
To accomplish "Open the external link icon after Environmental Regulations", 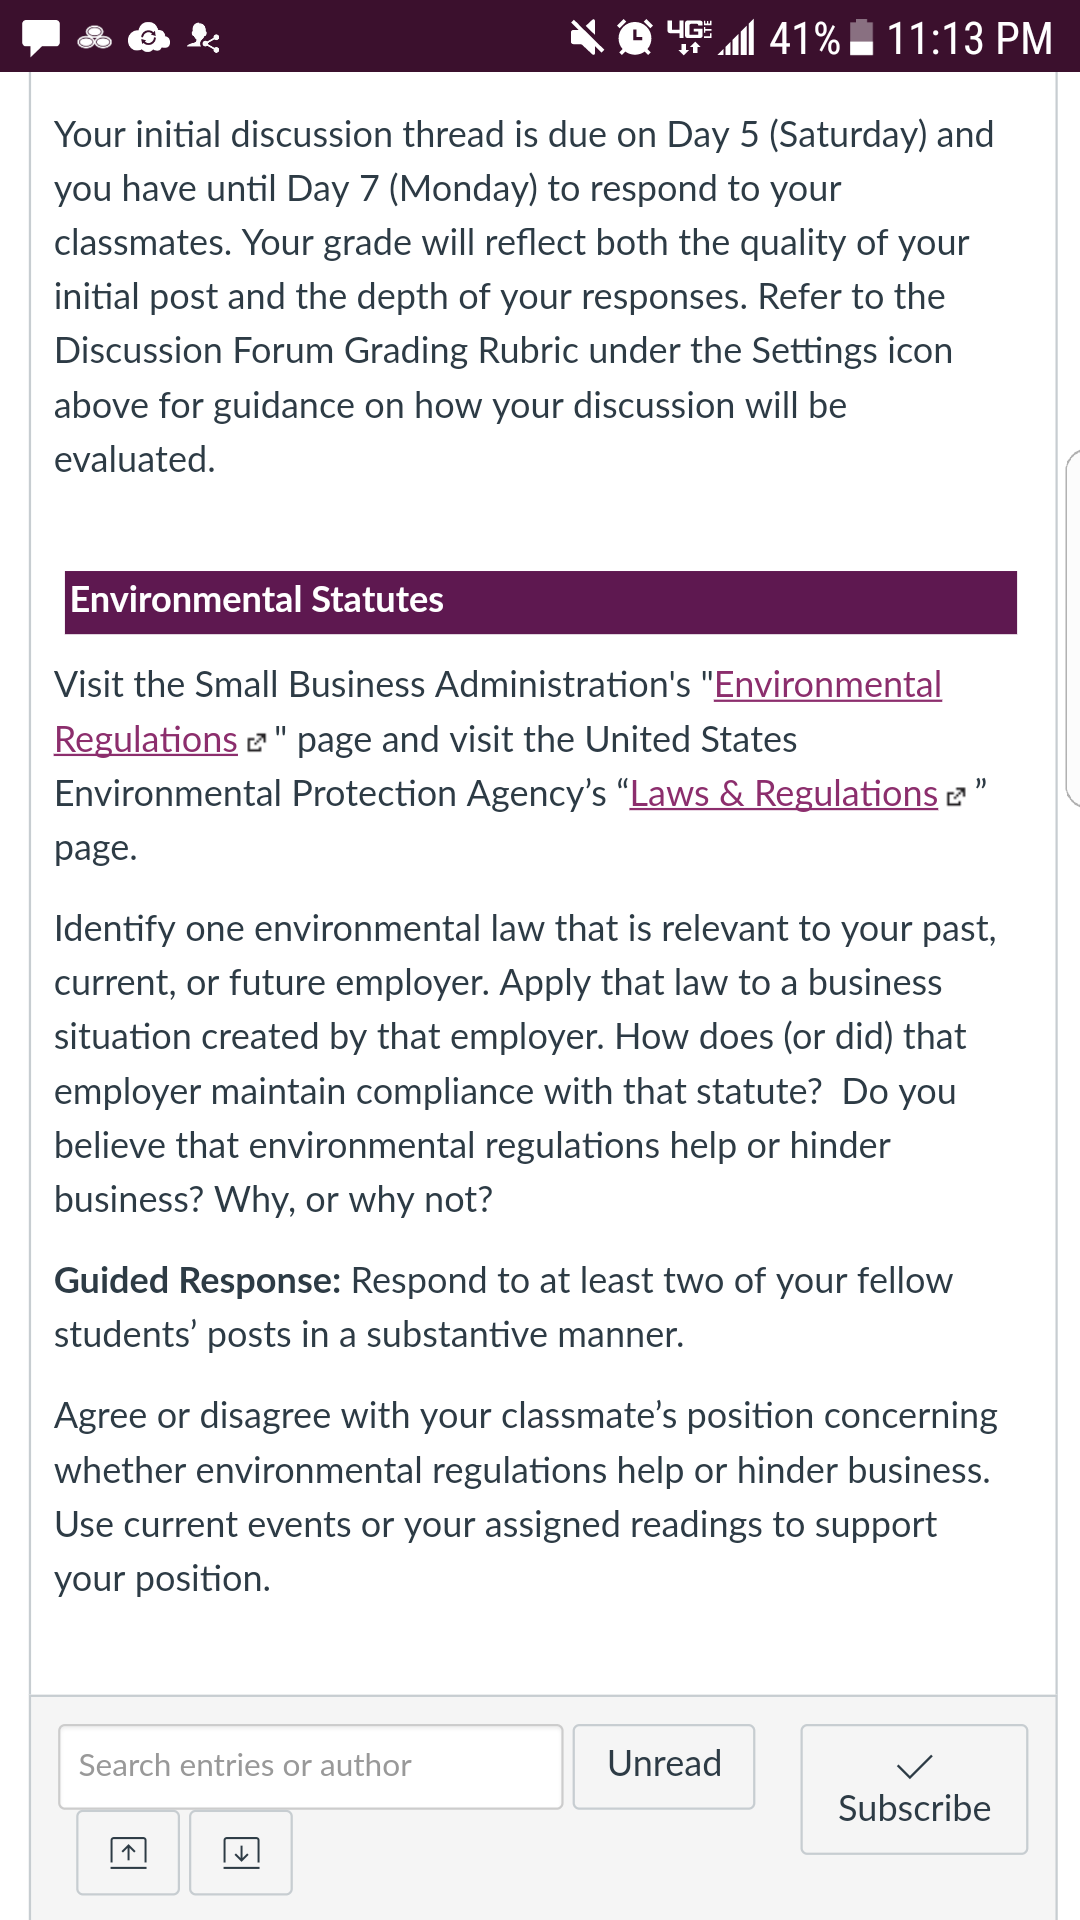I will tap(256, 743).
